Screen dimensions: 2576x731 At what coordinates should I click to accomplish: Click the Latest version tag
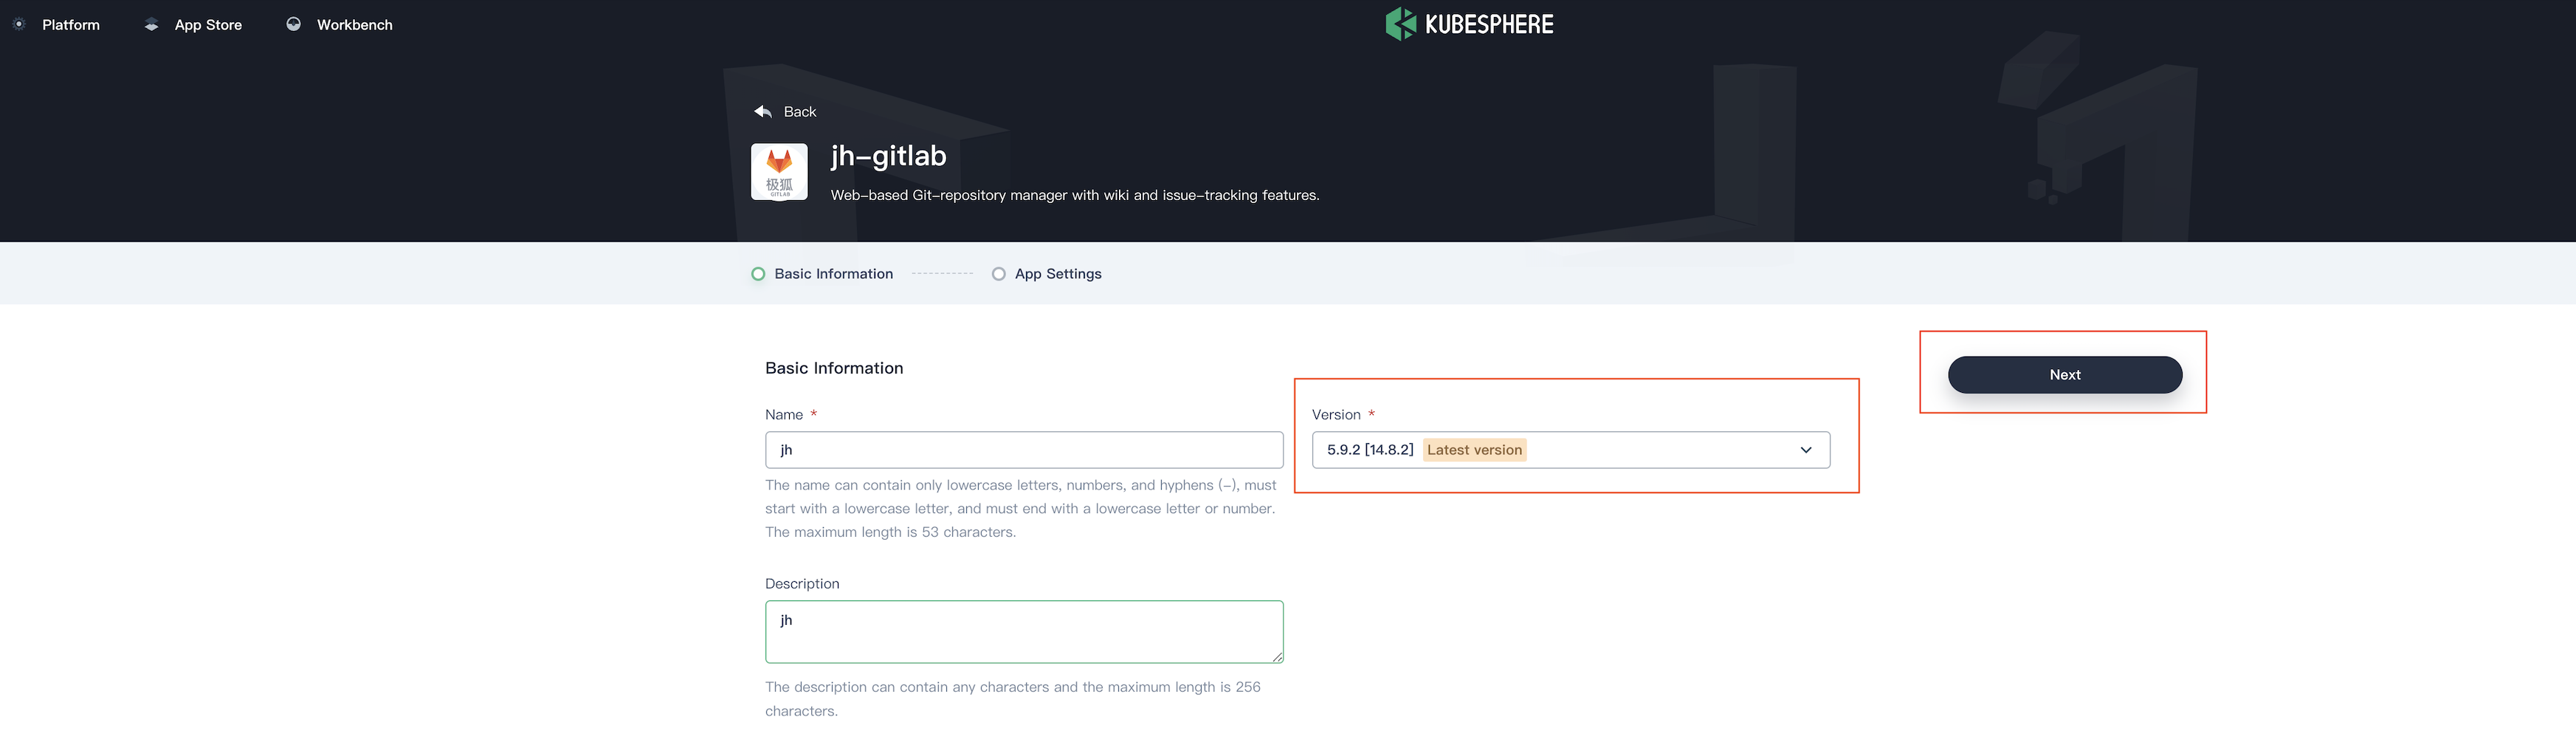[1474, 450]
